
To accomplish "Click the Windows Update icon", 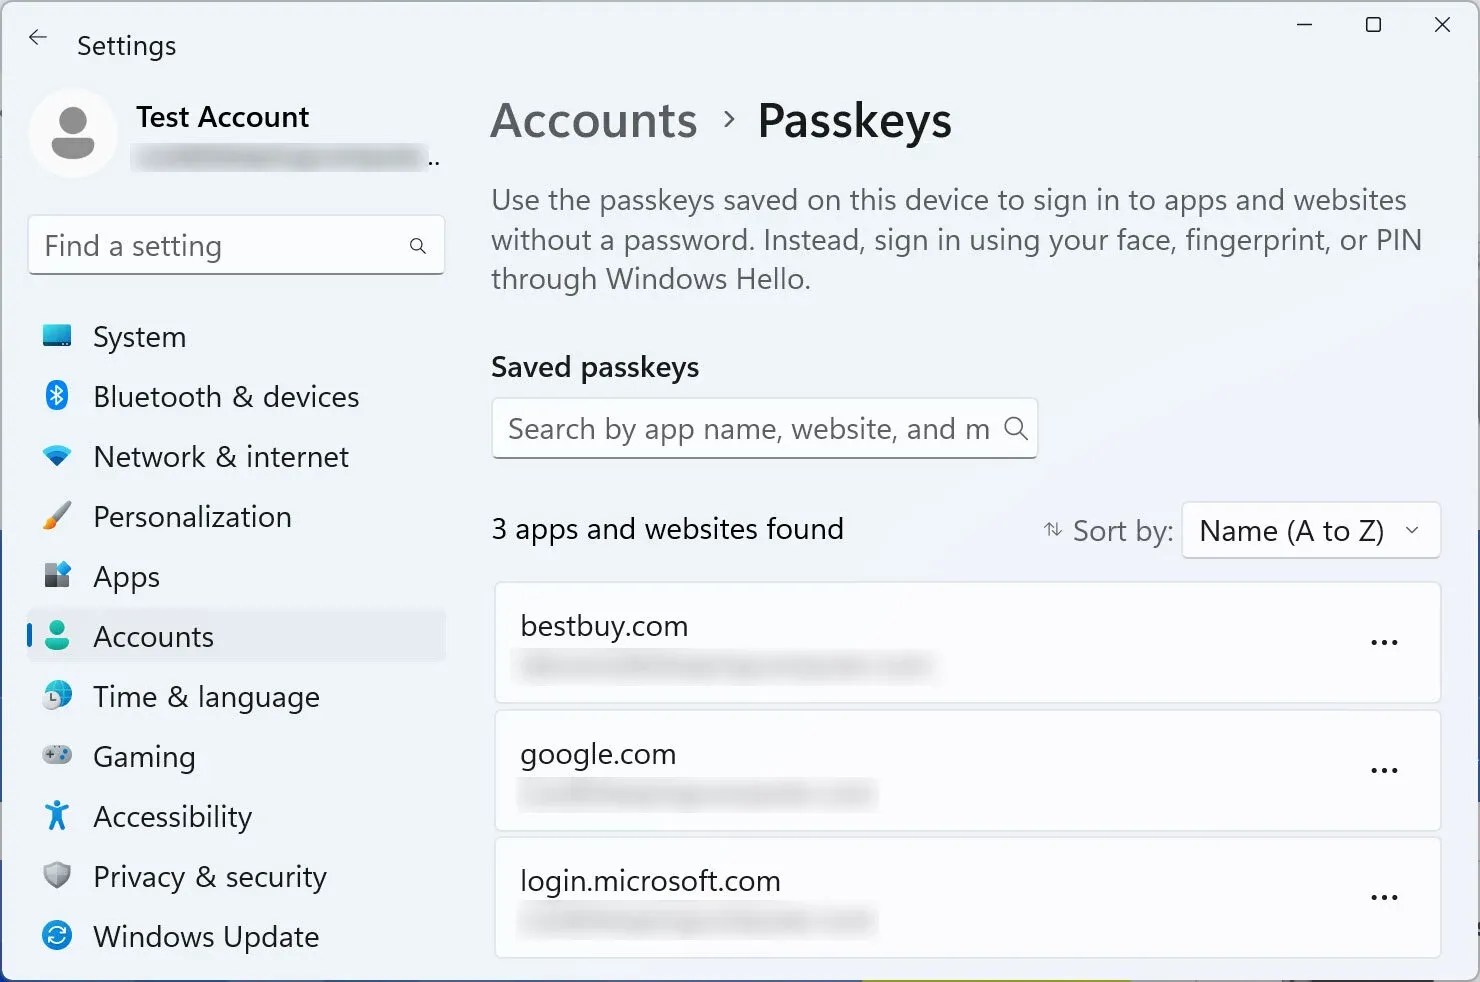I will (x=57, y=937).
